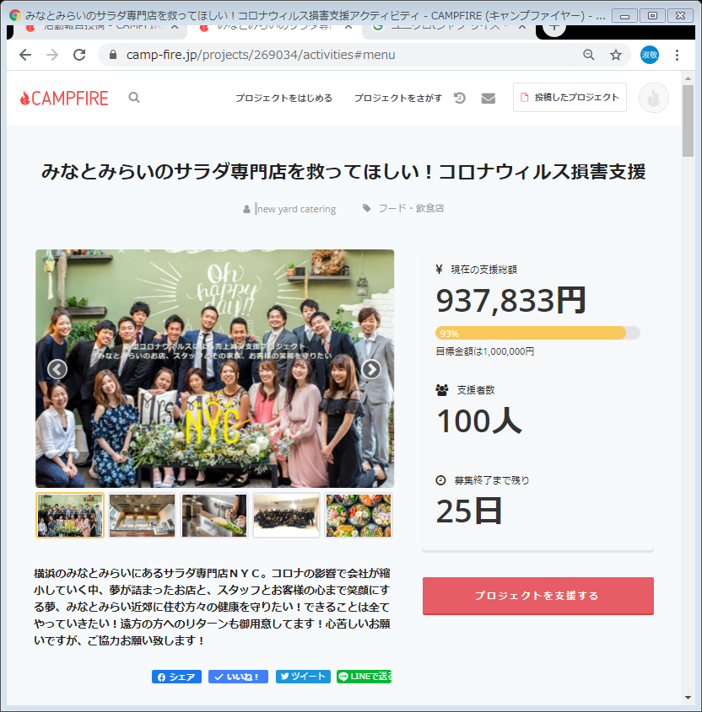Image resolution: width=702 pixels, height=712 pixels.
Task: Open the site search magnifier icon
Action: point(134,98)
